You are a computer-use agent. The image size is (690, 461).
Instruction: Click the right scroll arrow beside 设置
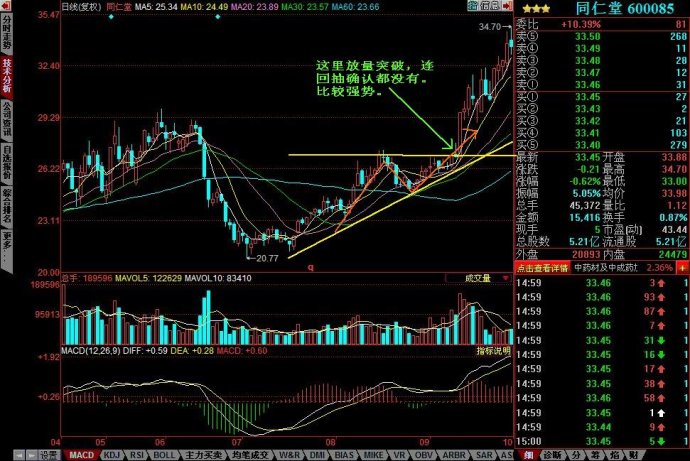pos(32,455)
